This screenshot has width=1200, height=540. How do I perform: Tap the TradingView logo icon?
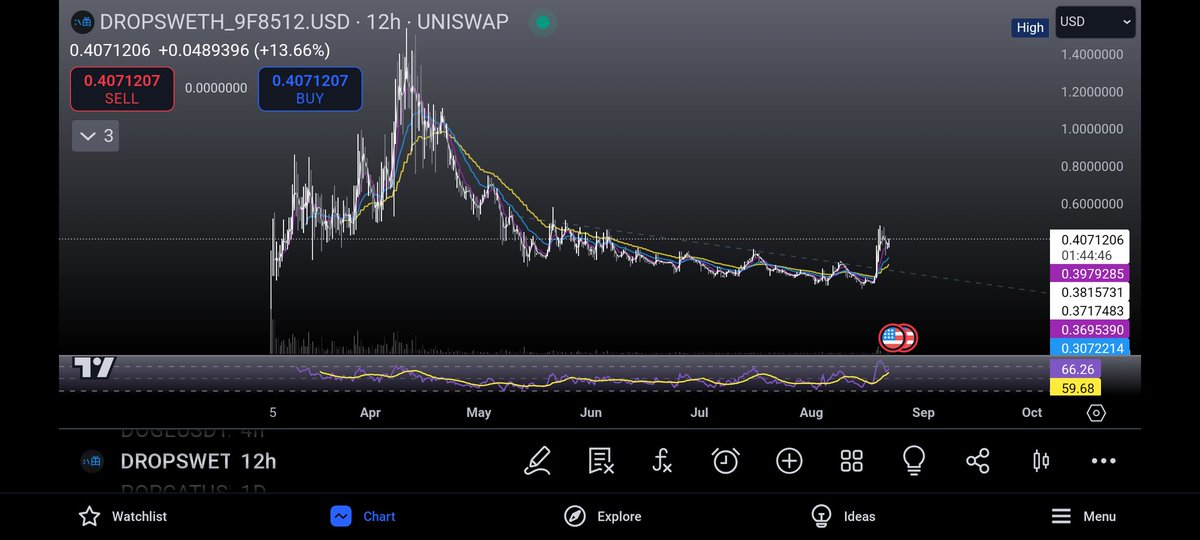[96, 368]
